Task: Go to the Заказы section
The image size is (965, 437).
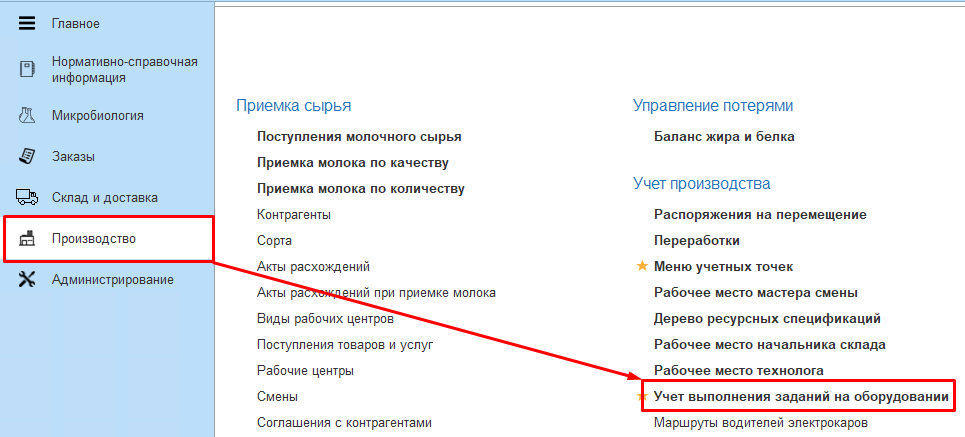Action: tap(73, 156)
